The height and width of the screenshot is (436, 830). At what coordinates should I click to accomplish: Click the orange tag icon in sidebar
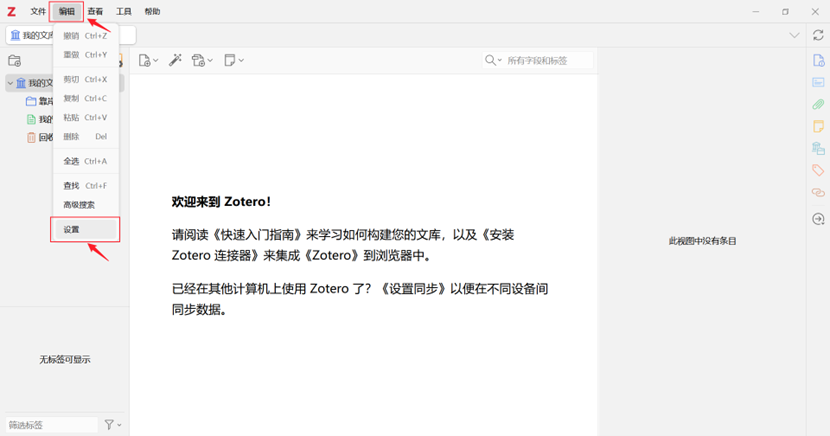(x=818, y=170)
